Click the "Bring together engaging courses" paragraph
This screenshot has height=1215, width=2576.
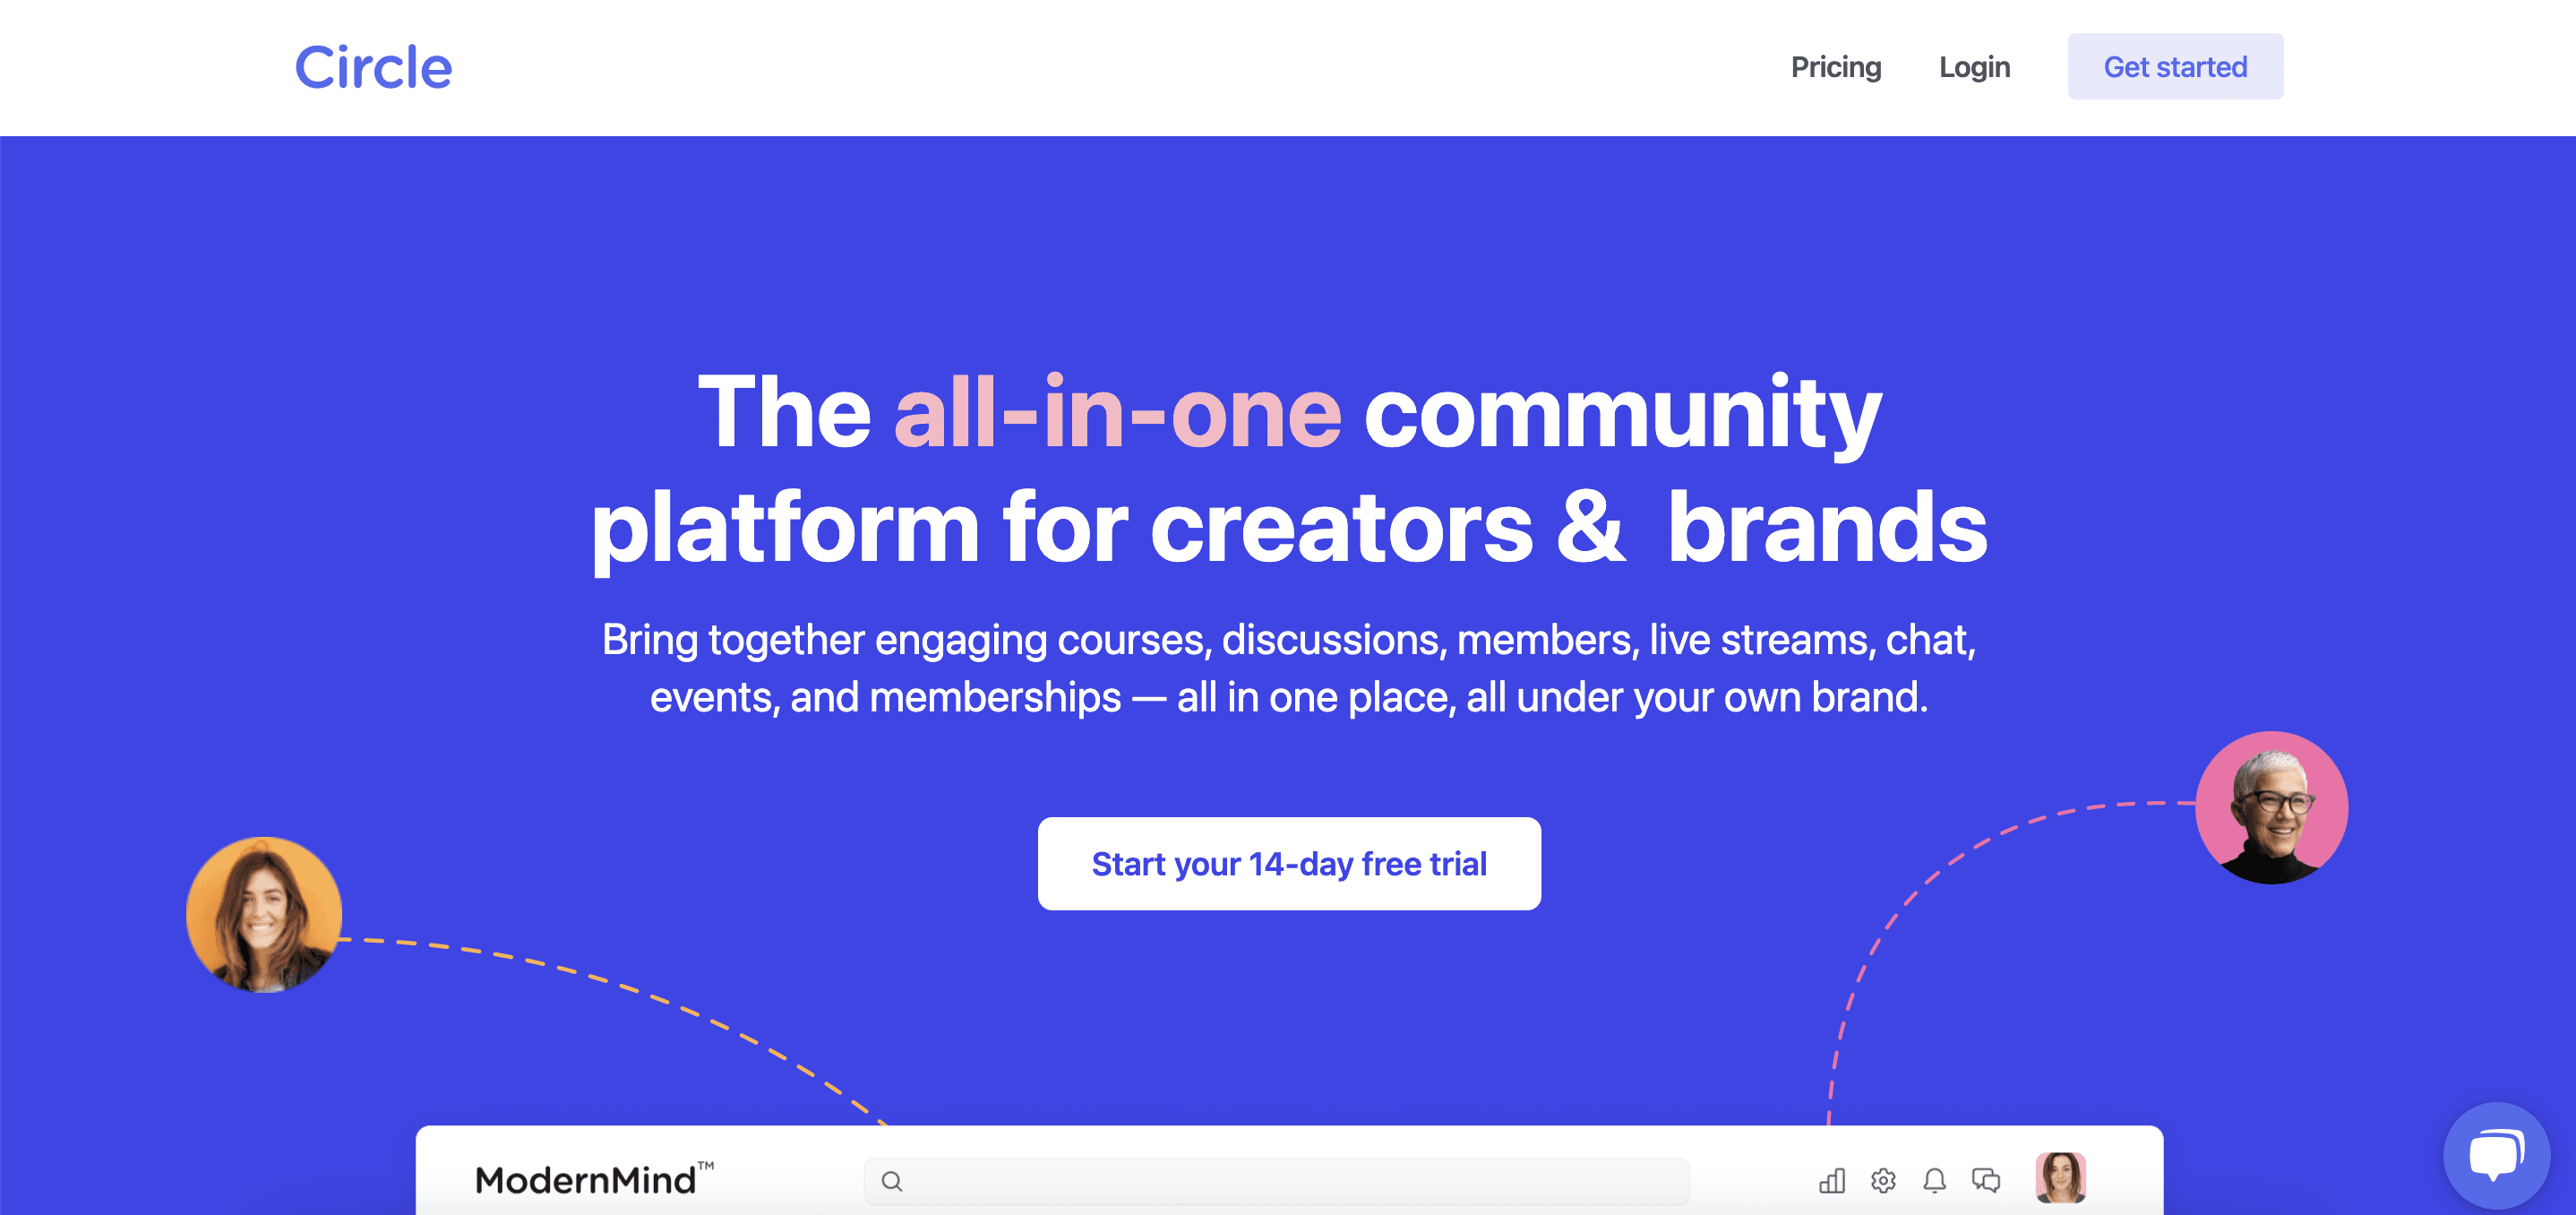pyautogui.click(x=1288, y=668)
